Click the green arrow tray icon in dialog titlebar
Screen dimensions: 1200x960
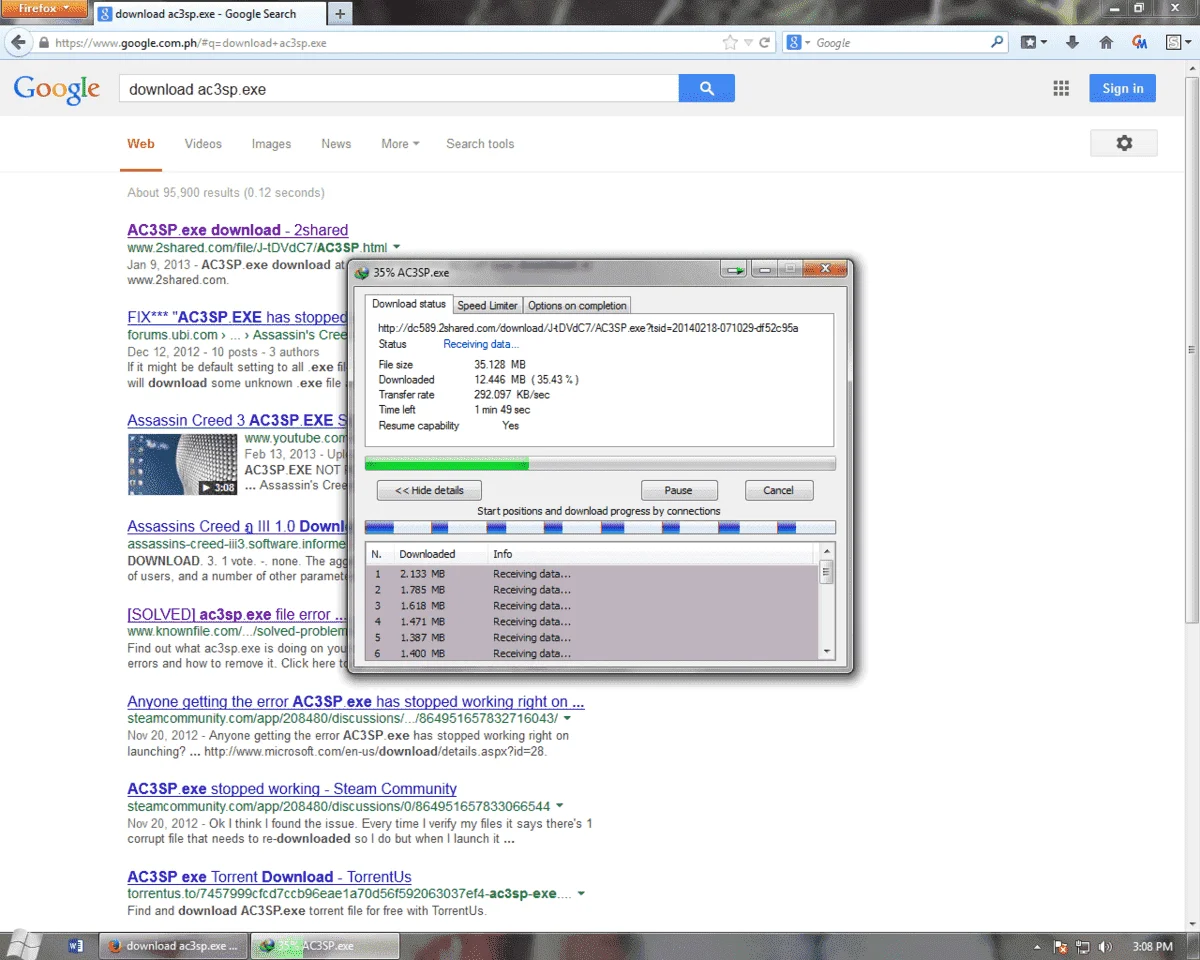click(736, 270)
